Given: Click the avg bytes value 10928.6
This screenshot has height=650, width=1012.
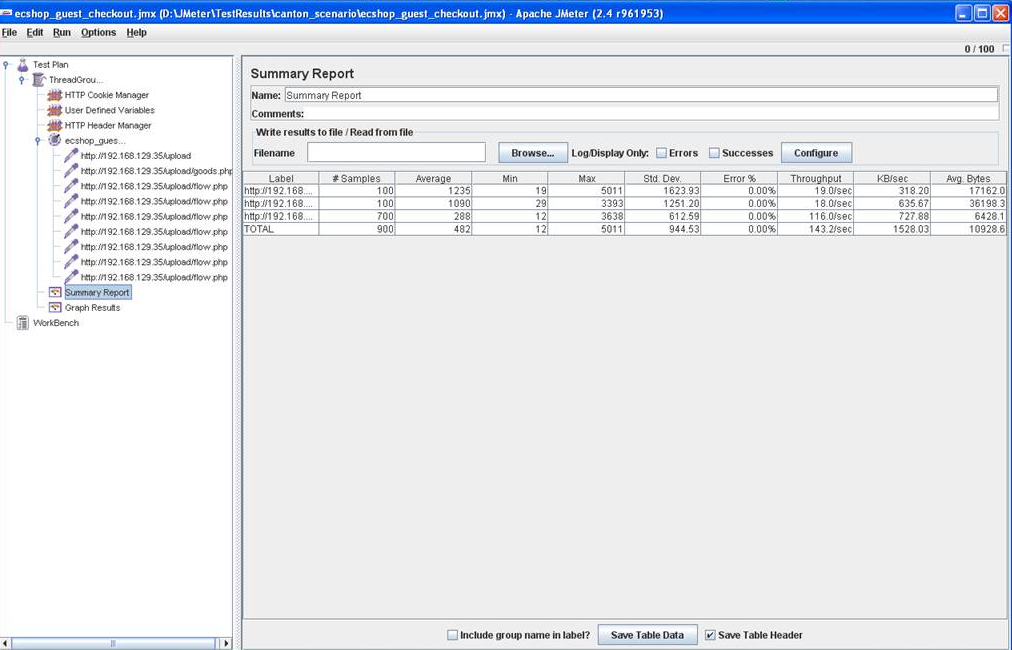Looking at the screenshot, I should pyautogui.click(x=968, y=229).
